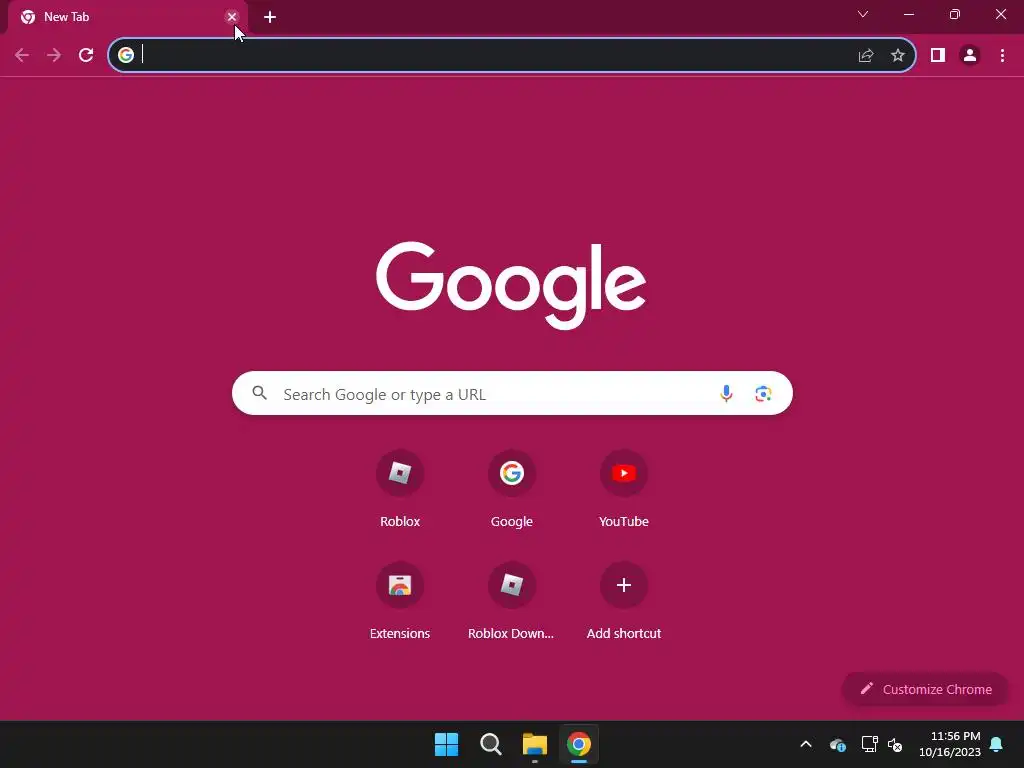
Task: Select the New Tab tab
Action: tap(128, 18)
